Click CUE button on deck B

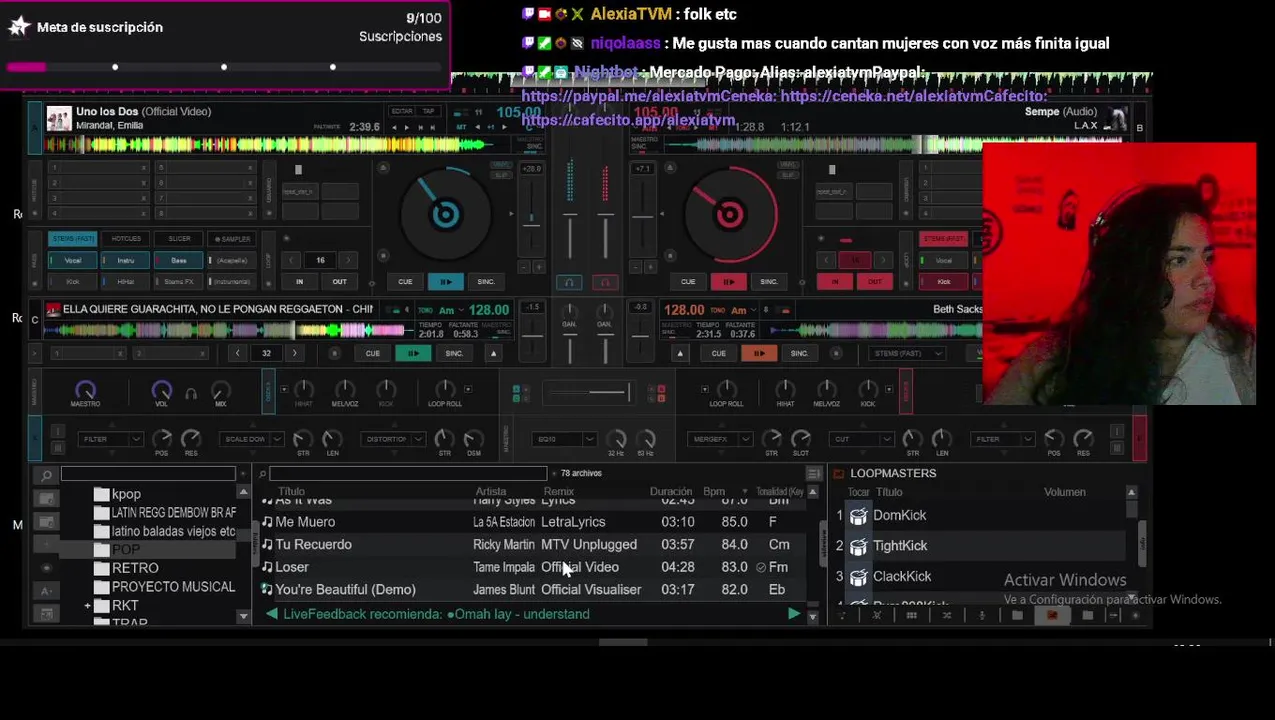click(688, 282)
